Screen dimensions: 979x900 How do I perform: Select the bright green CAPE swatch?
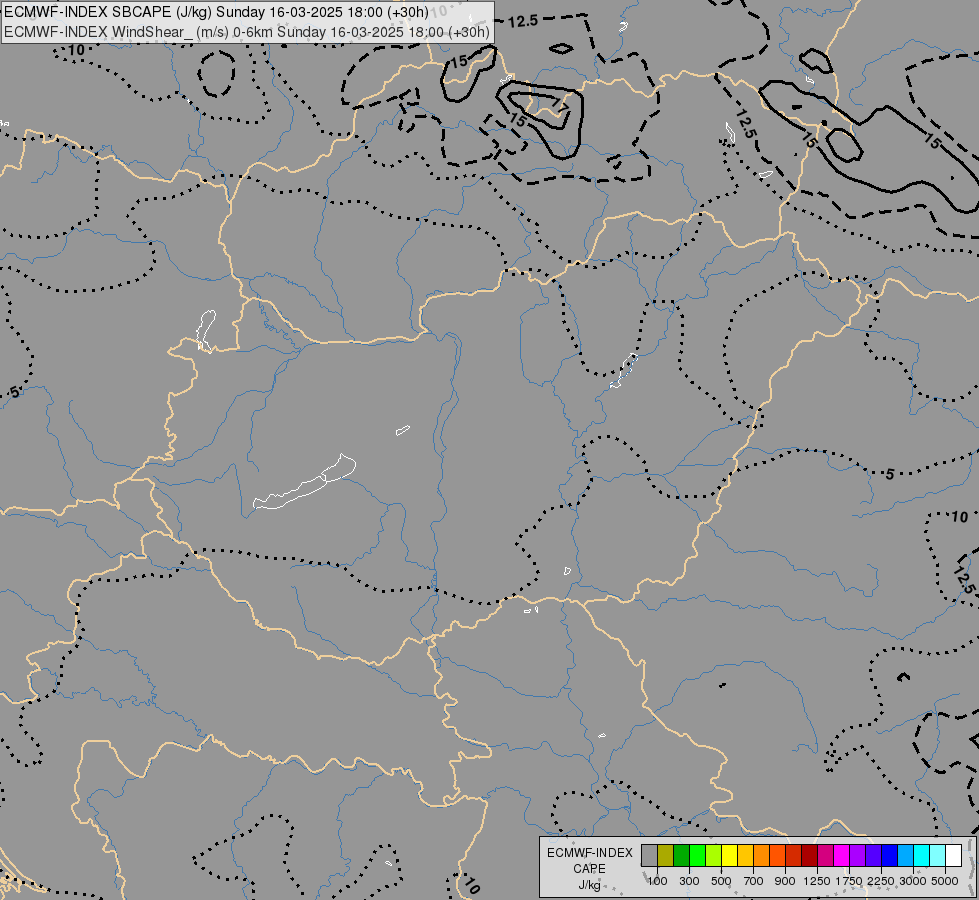point(697,855)
